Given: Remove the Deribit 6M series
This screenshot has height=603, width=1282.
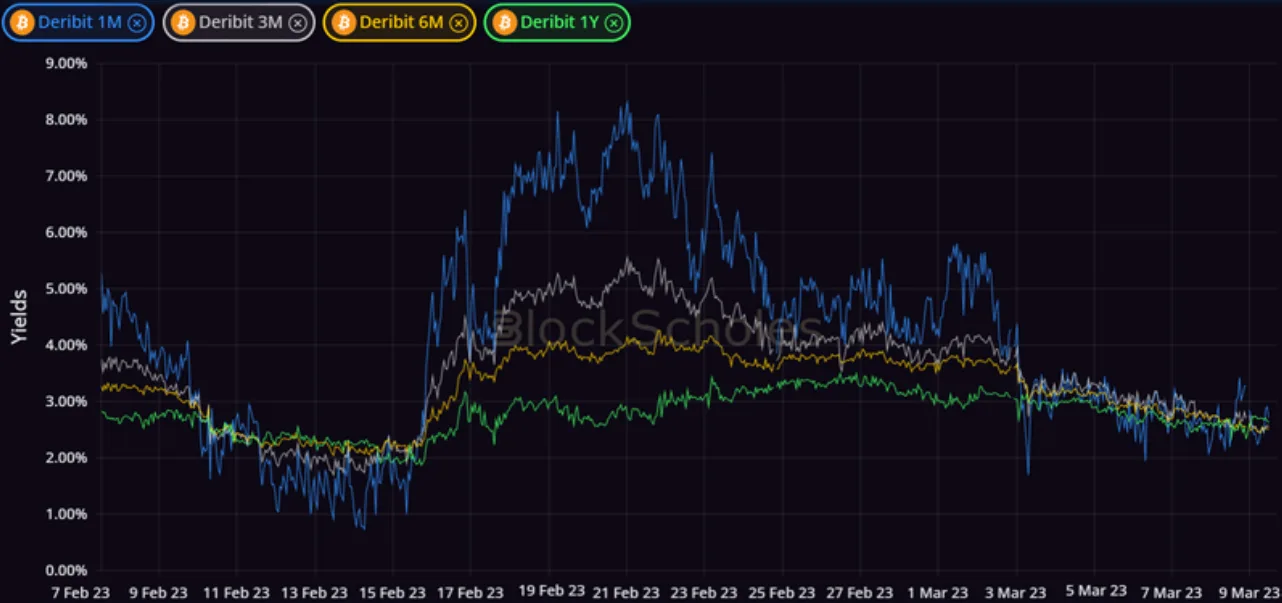Looking at the screenshot, I should point(459,22).
